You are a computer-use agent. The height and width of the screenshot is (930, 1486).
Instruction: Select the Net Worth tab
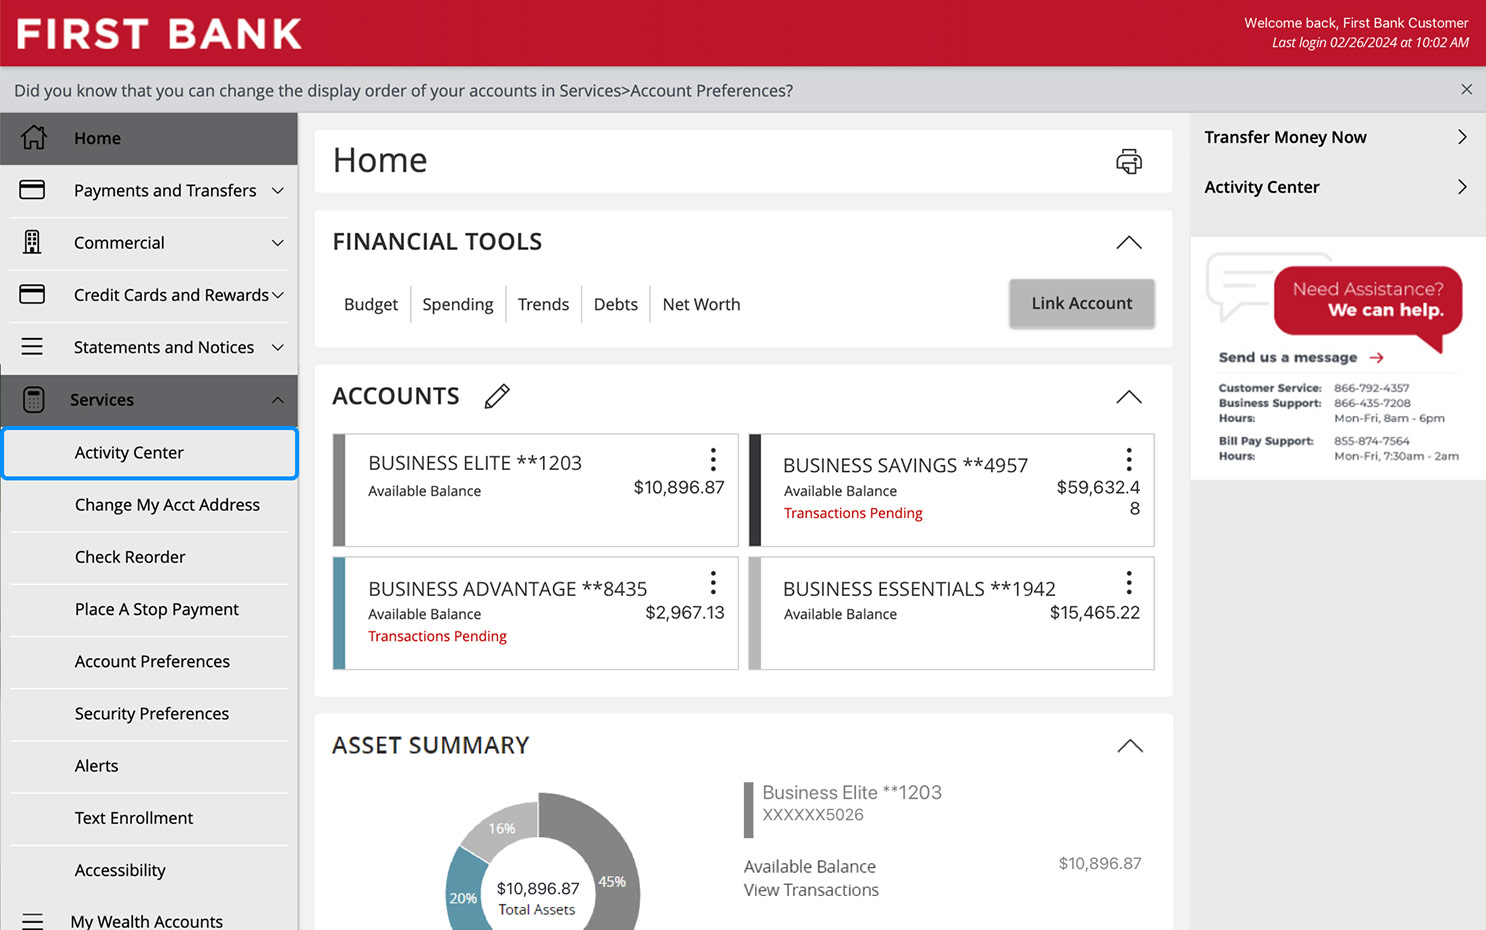coord(701,304)
